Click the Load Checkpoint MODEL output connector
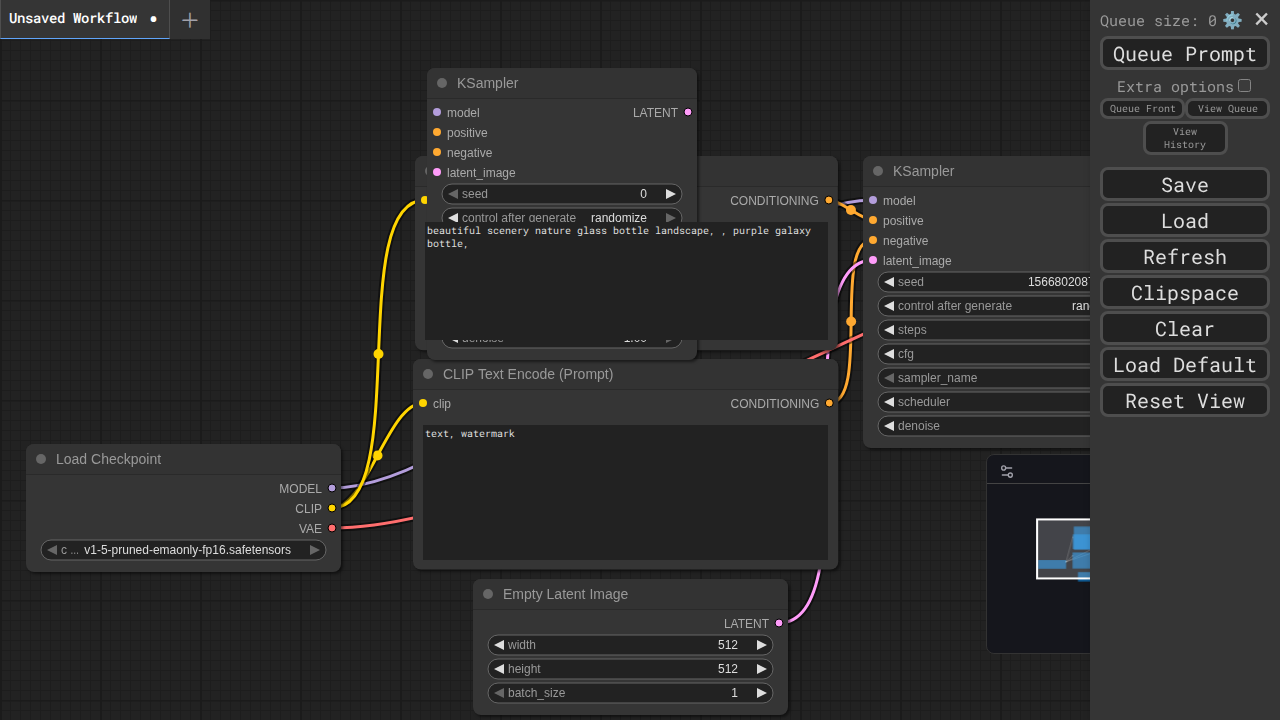This screenshot has width=1280, height=720. 332,488
